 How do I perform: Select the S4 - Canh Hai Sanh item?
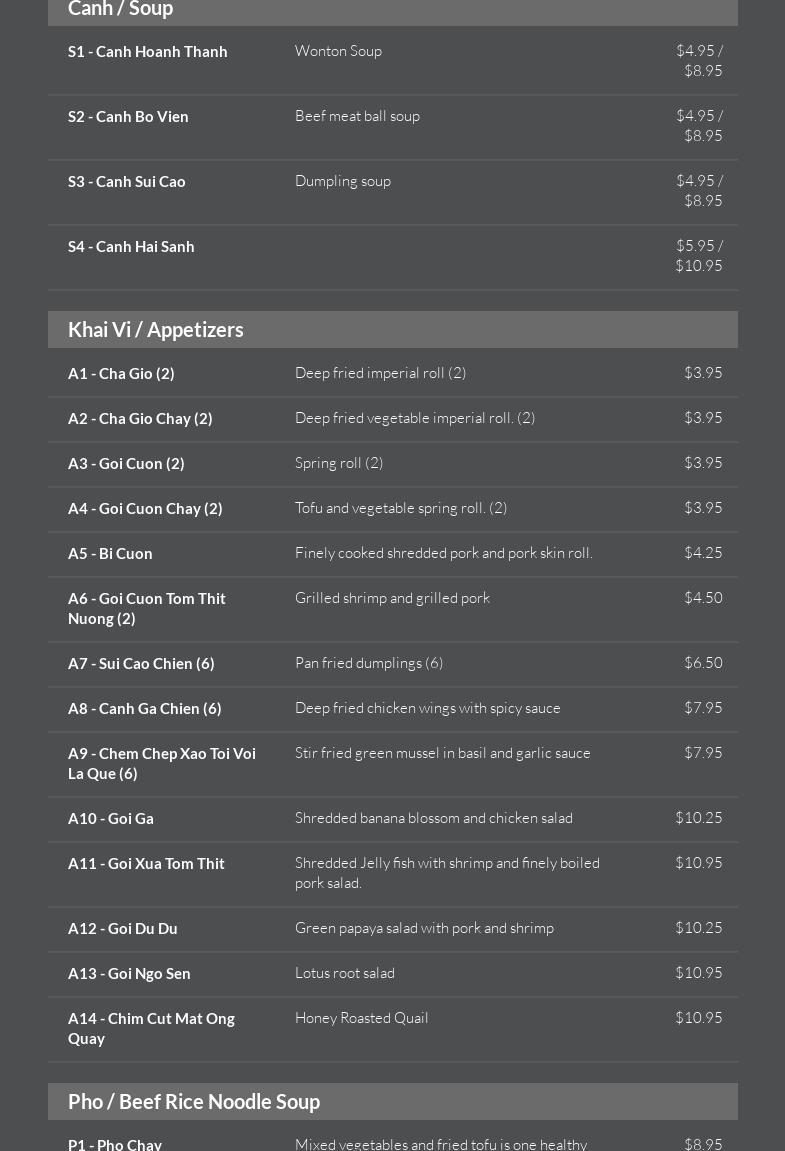(131, 247)
